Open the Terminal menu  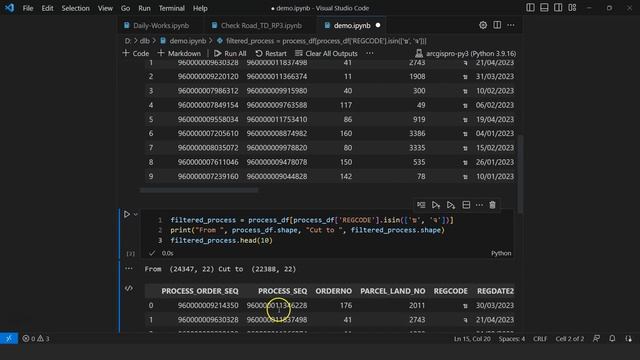171,8
